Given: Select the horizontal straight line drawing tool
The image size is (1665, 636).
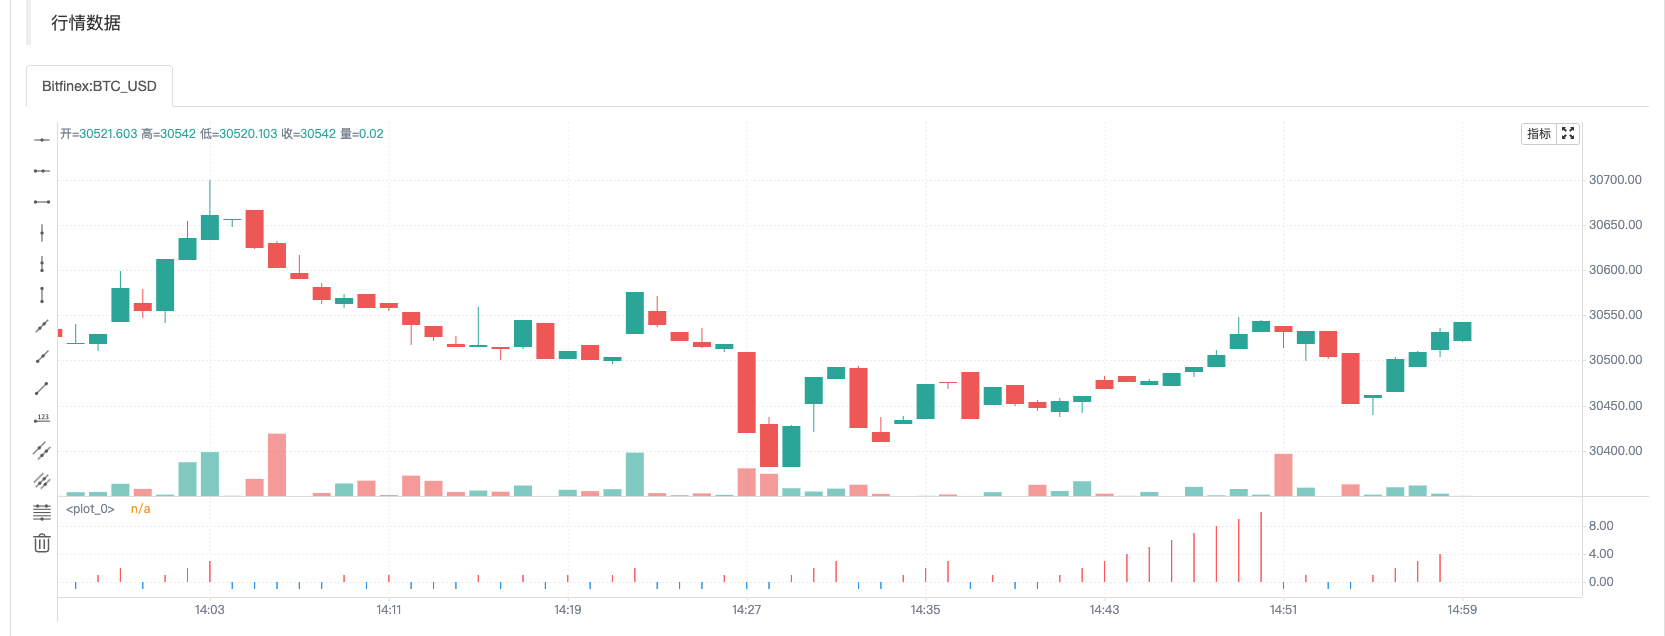Looking at the screenshot, I should click(42, 140).
